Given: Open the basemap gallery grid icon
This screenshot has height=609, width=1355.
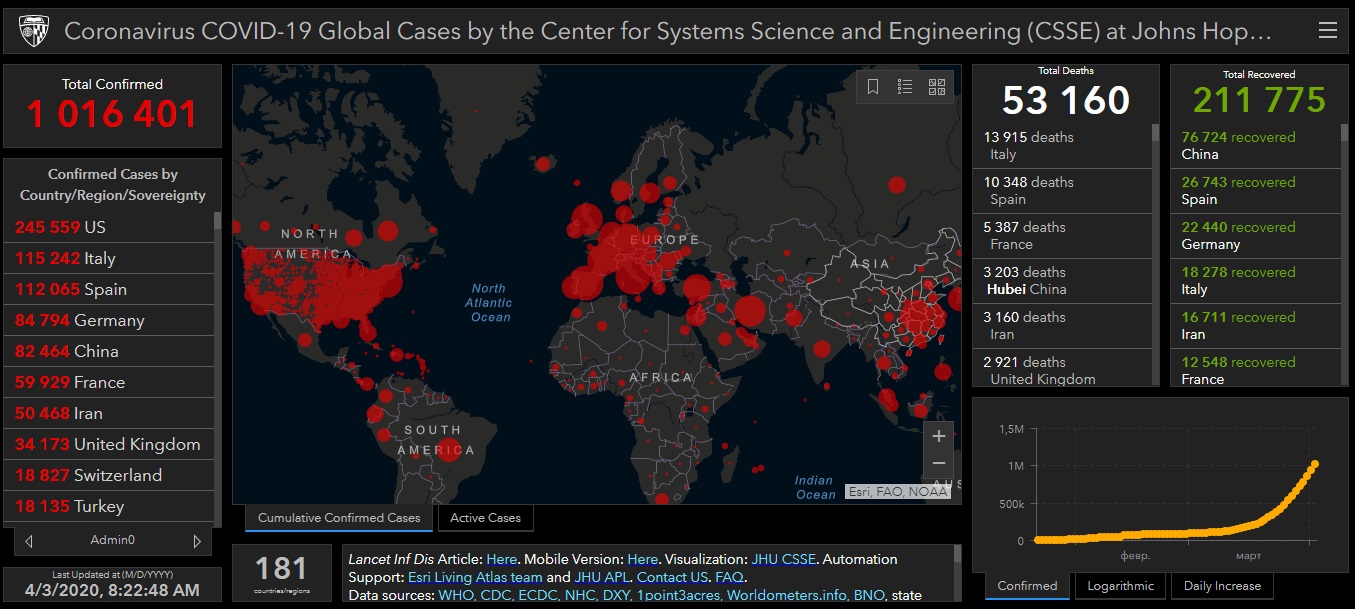Looking at the screenshot, I should click(x=937, y=87).
